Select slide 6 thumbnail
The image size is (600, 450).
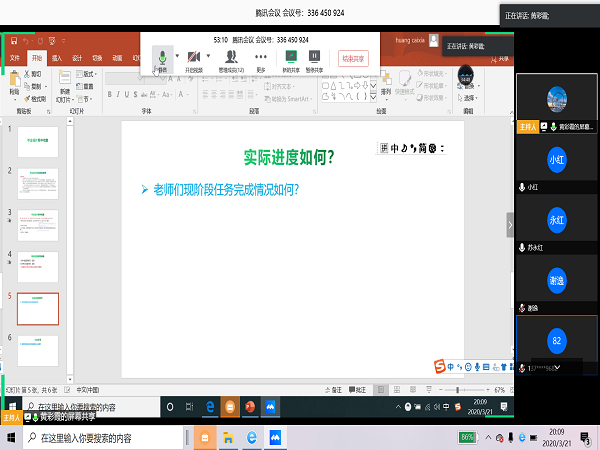coord(38,350)
